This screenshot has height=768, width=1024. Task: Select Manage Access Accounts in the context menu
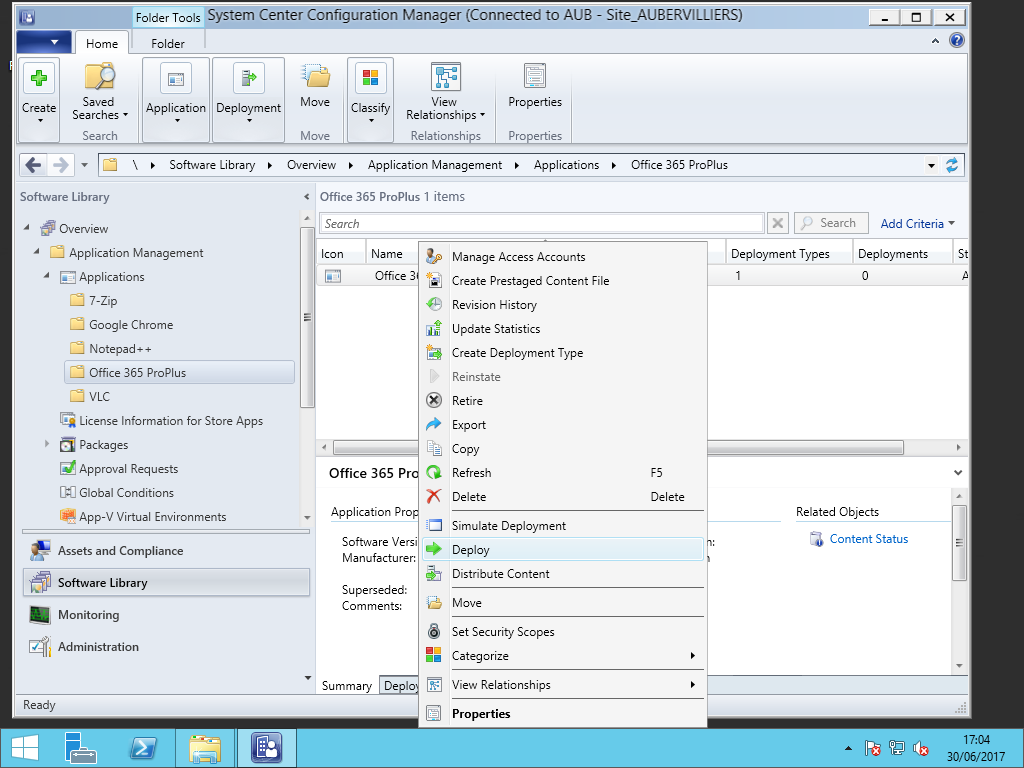(563, 257)
